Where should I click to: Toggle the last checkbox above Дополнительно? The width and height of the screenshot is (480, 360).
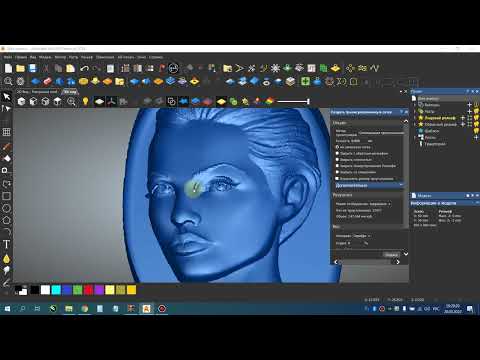[x=337, y=179]
